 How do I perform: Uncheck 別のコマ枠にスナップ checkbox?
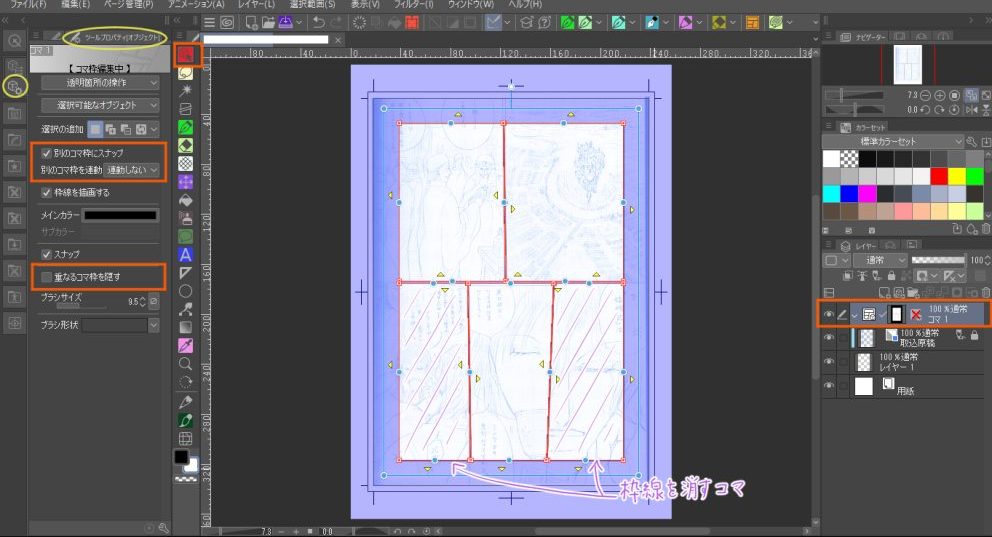click(46, 154)
